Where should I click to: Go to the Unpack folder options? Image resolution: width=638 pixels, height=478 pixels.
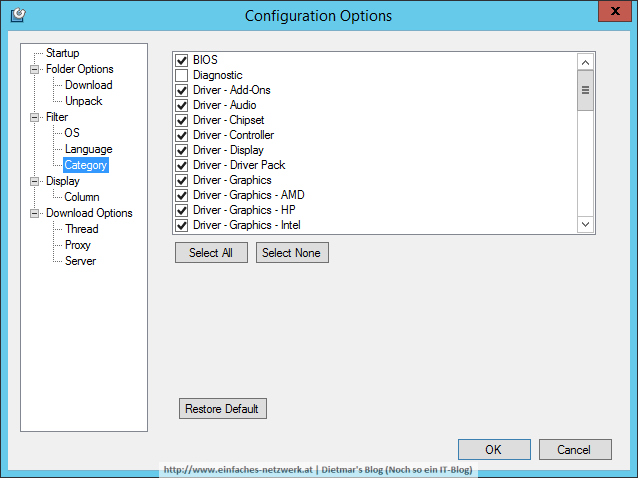click(83, 101)
